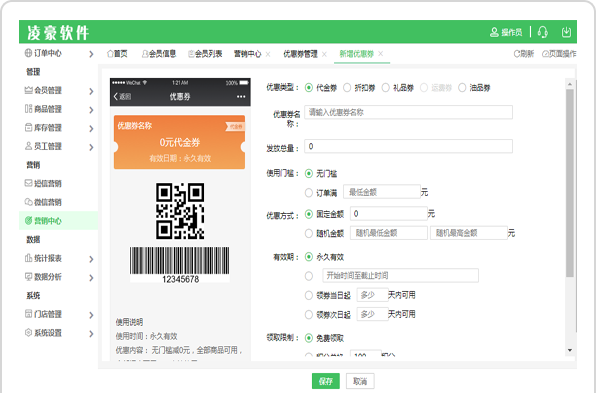Click the 库存管理 sidebar icon
The width and height of the screenshot is (596, 393).
tap(29, 127)
